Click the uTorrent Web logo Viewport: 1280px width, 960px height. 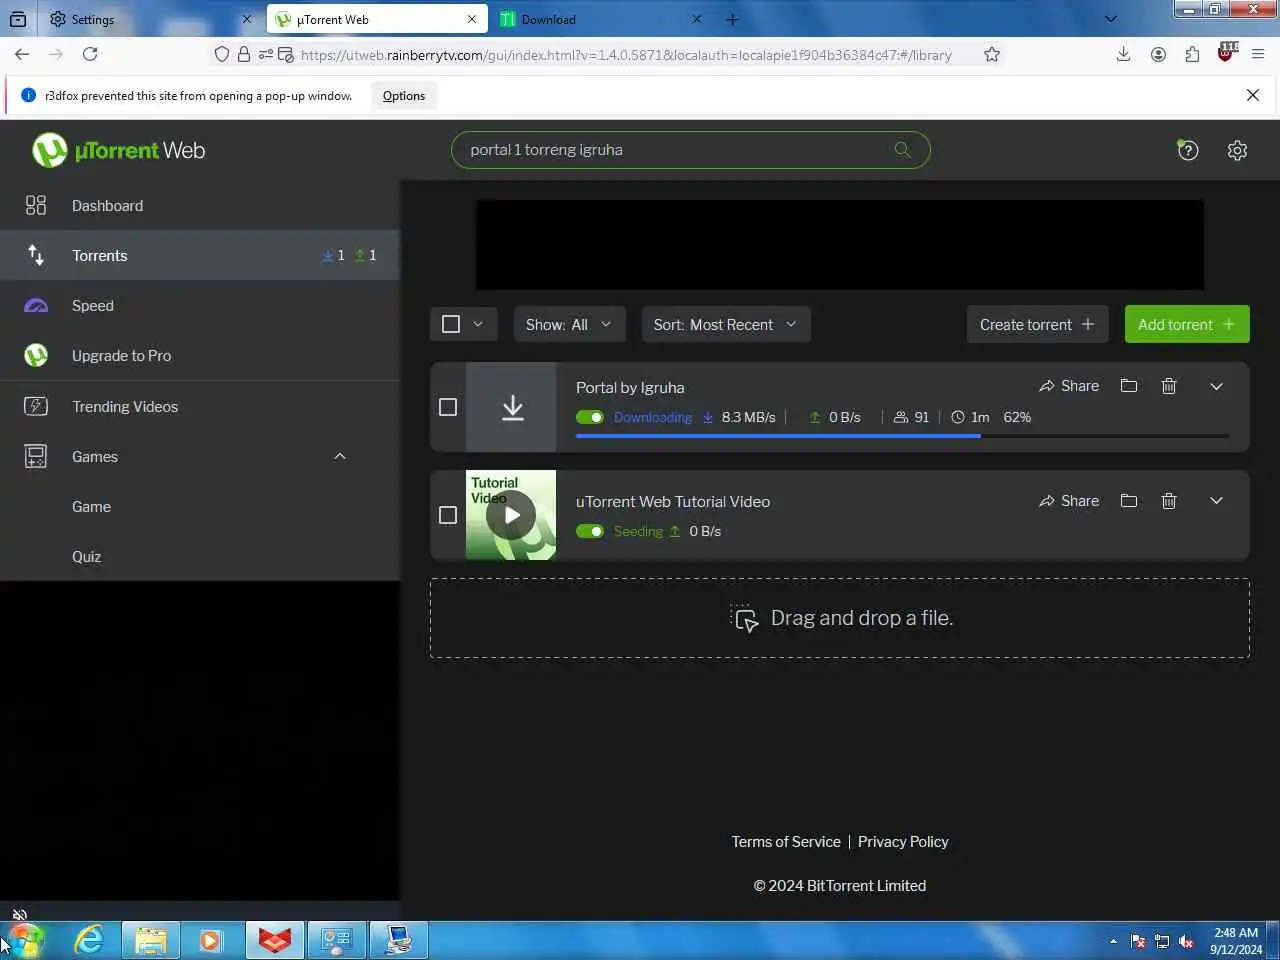[118, 150]
